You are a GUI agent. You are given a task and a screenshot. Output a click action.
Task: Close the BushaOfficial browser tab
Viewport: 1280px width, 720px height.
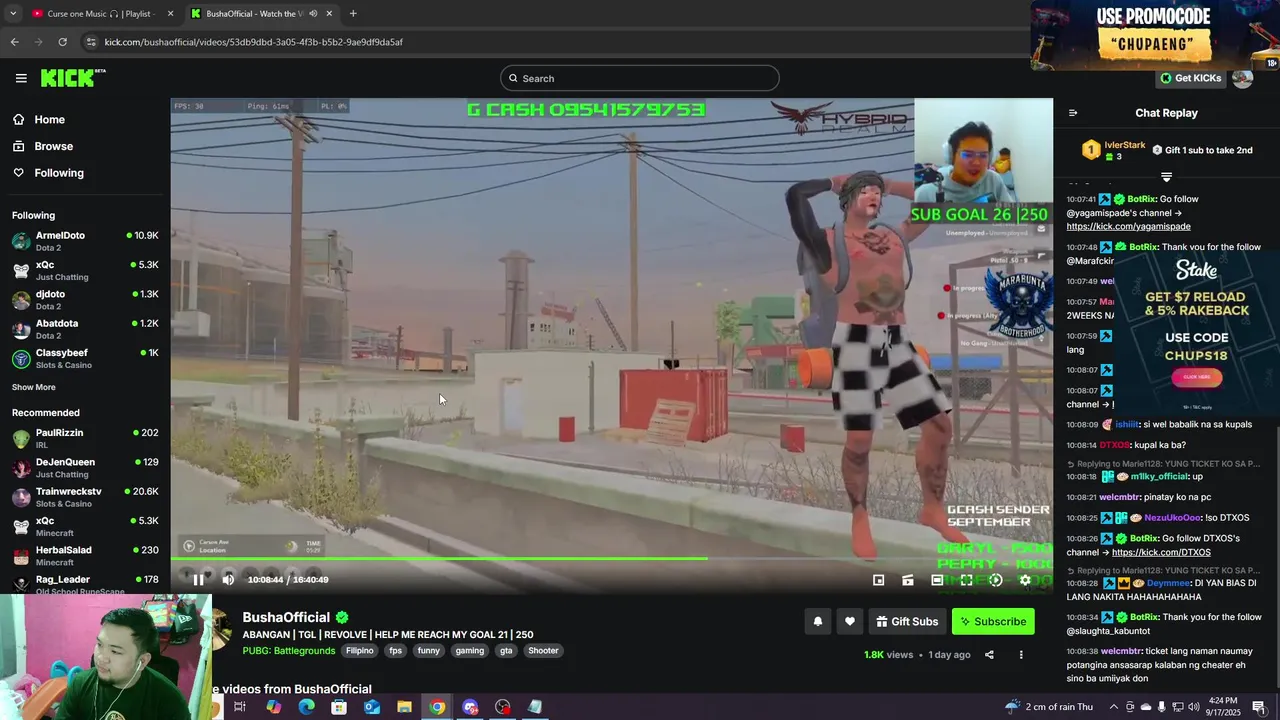pyautogui.click(x=329, y=14)
